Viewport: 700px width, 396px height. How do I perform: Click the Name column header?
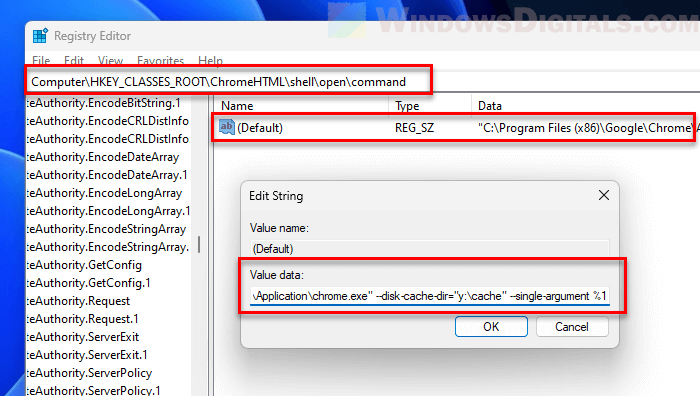(x=237, y=106)
